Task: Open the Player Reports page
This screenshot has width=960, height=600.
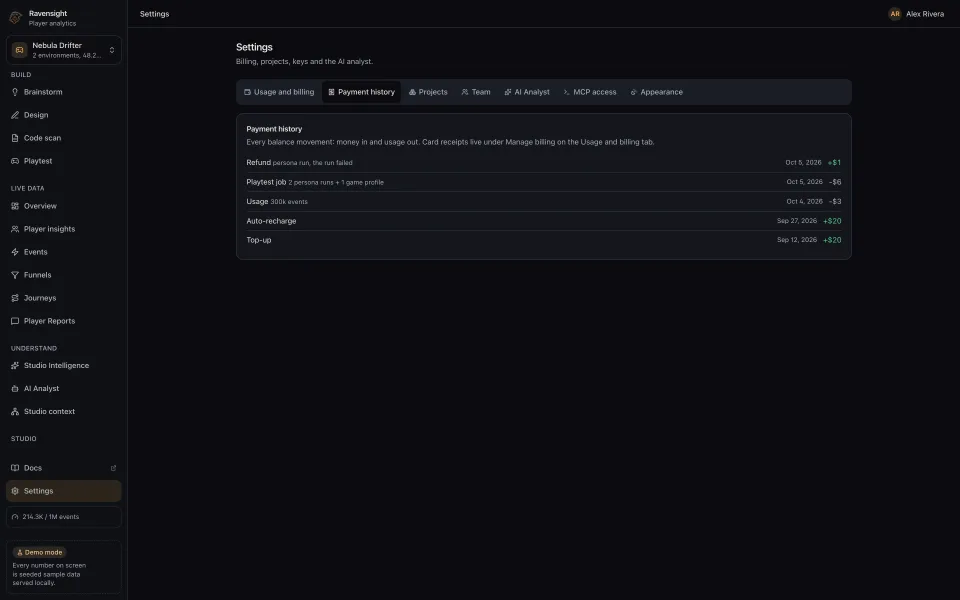Action: 64,321
